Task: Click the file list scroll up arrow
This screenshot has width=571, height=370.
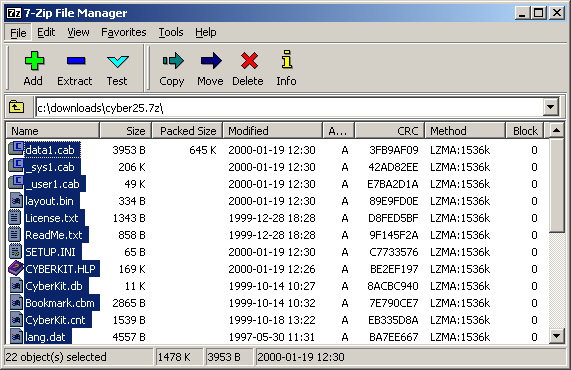Action: click(556, 130)
